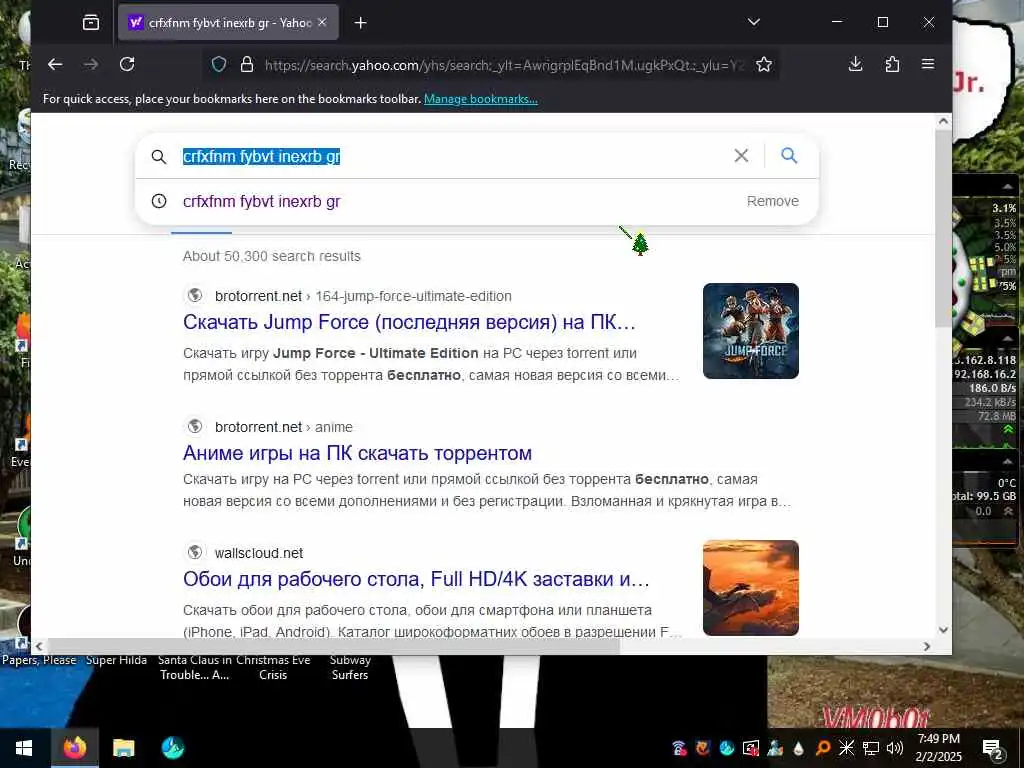The width and height of the screenshot is (1024, 768).
Task: Open the wallscloud wallpaper thumbnail
Action: (x=750, y=588)
